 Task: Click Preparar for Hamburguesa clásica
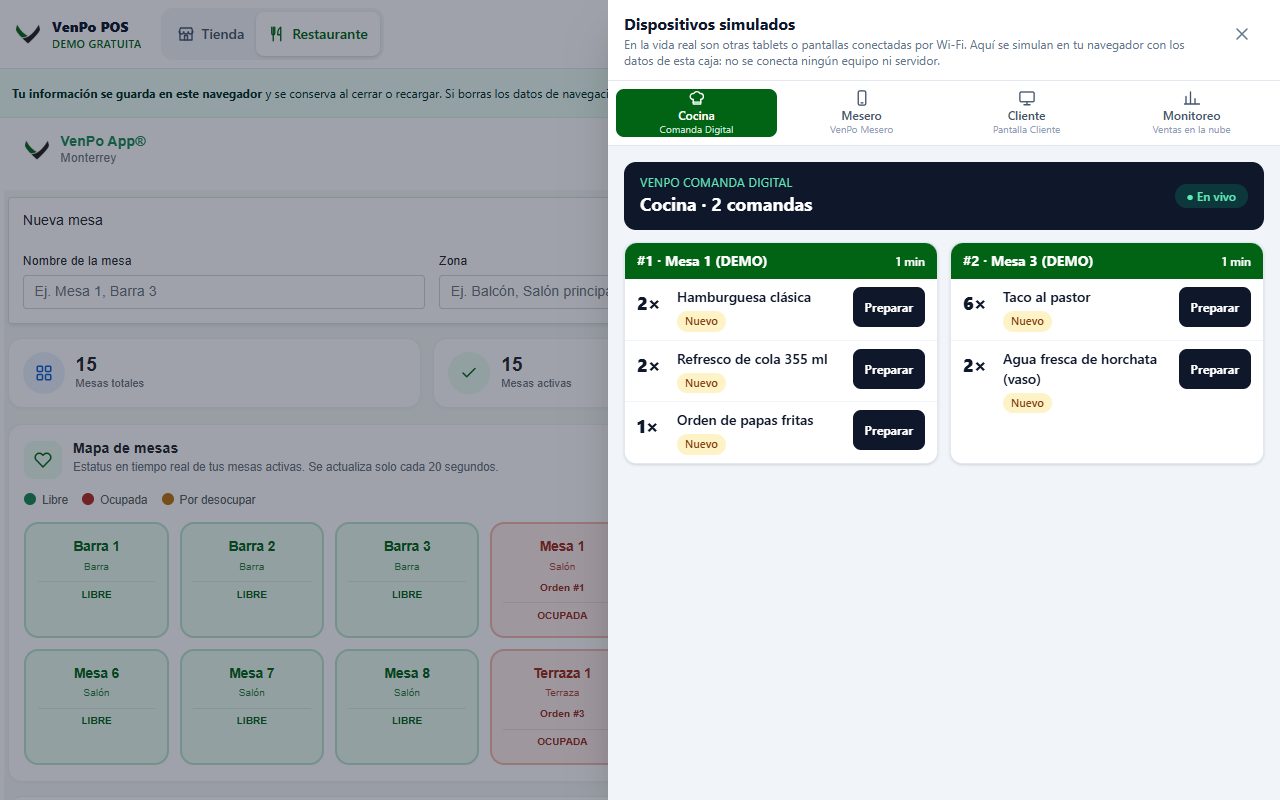tap(889, 308)
